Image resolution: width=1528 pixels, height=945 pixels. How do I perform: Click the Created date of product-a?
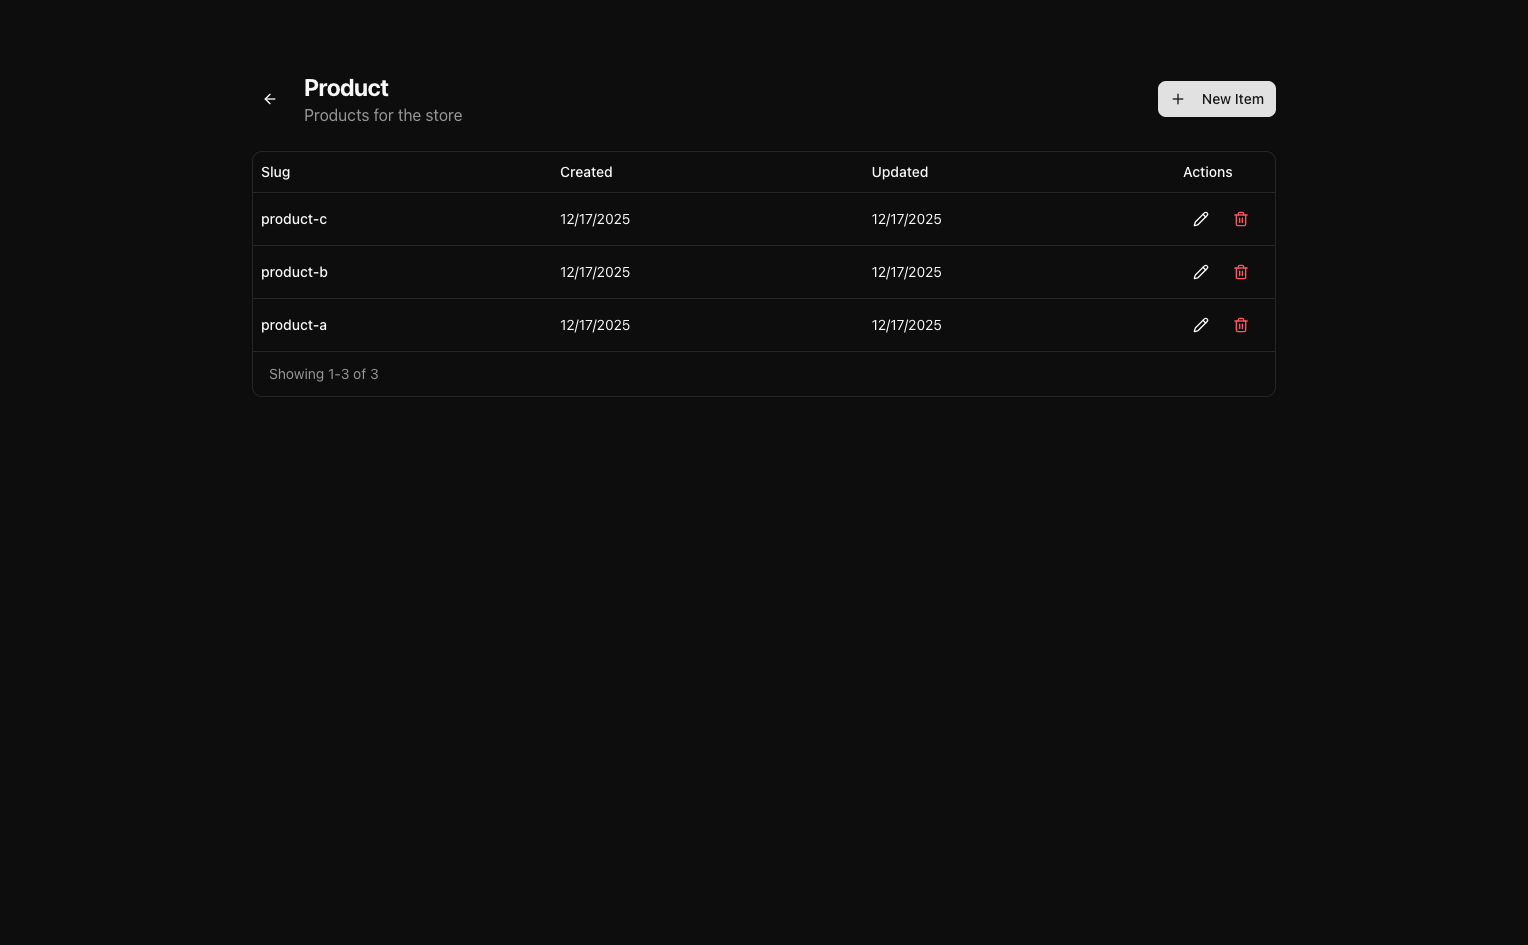[595, 325]
